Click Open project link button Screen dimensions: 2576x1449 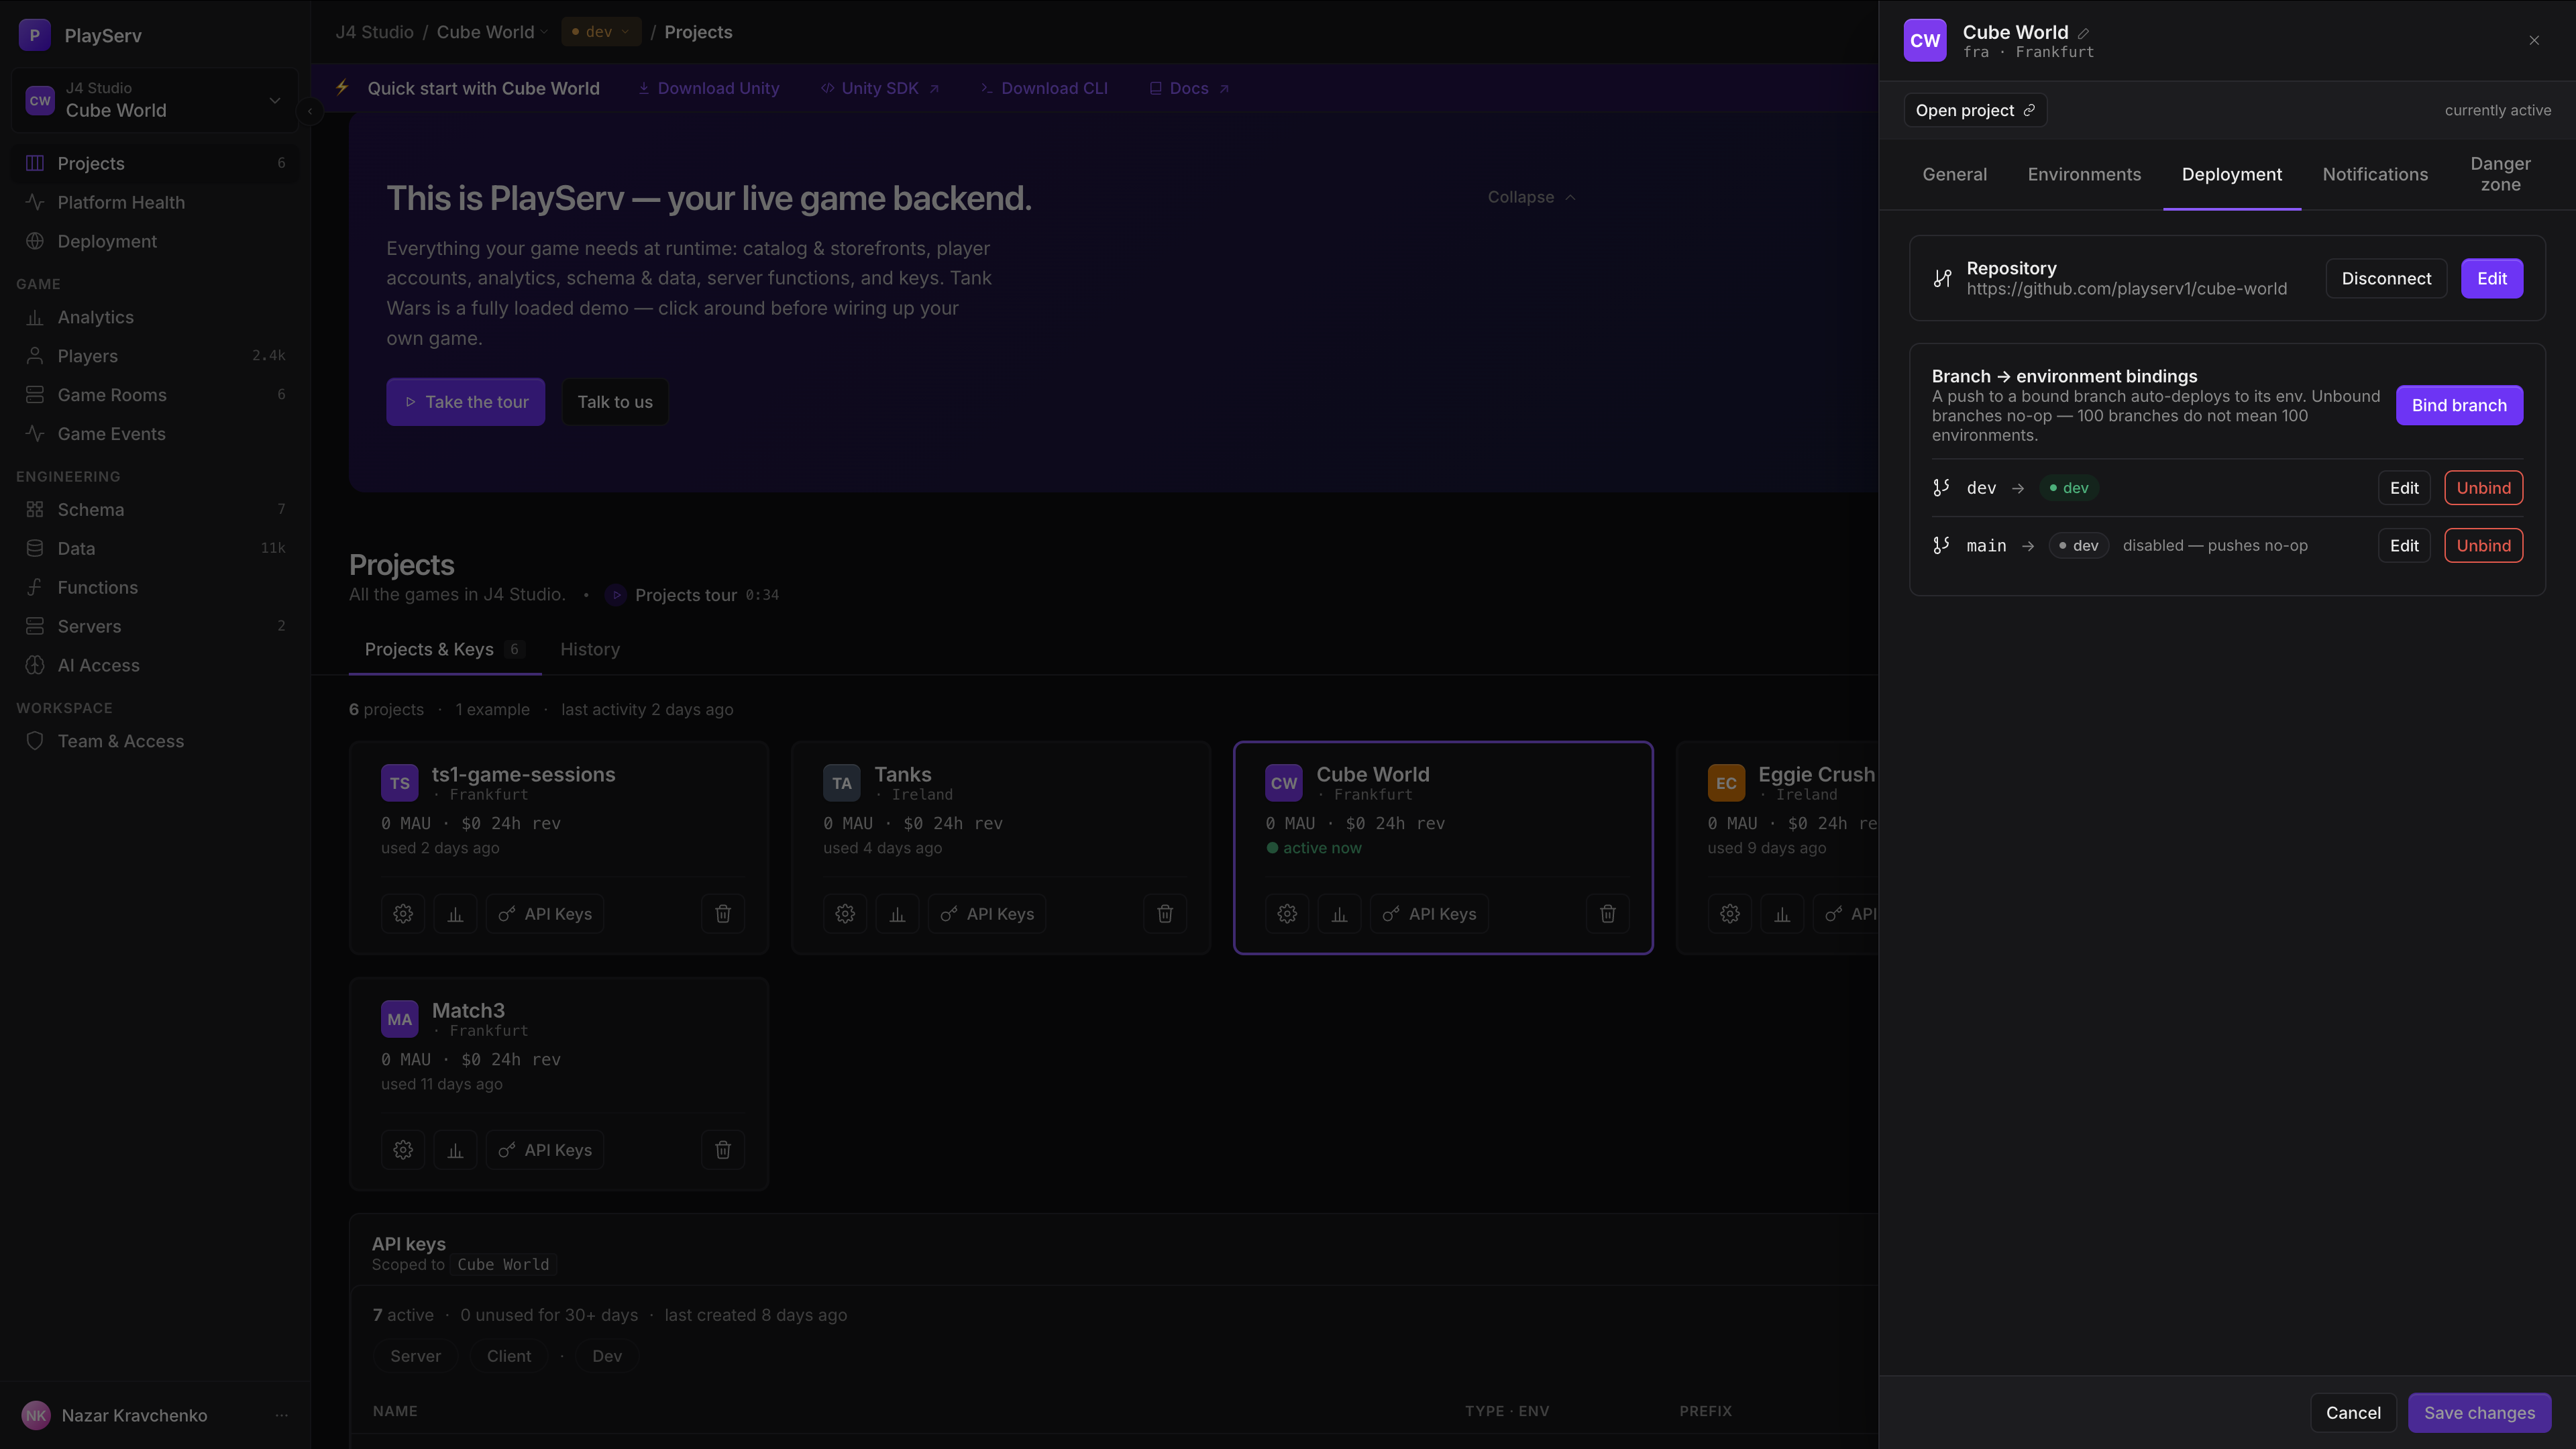pos(1975,110)
